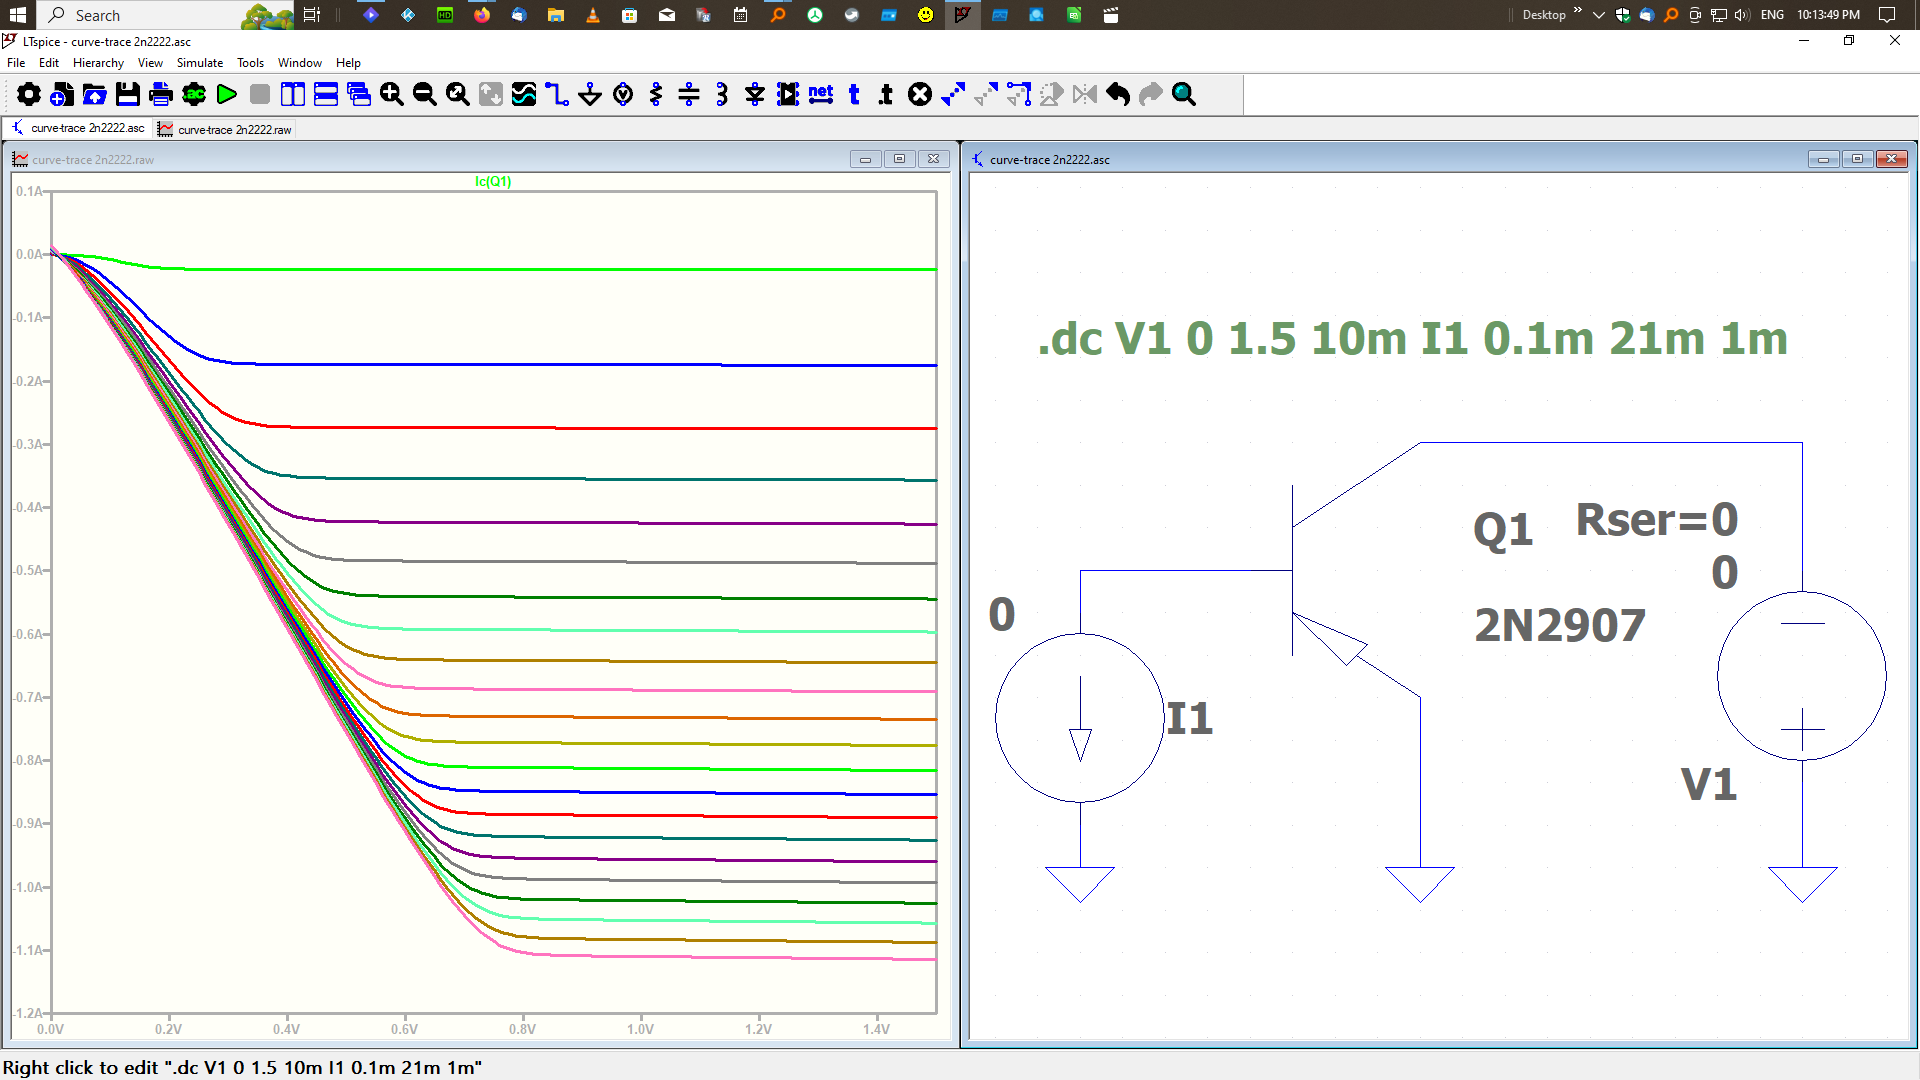Click the I1 current source symbol
The width and height of the screenshot is (1920, 1080).
click(1080, 717)
